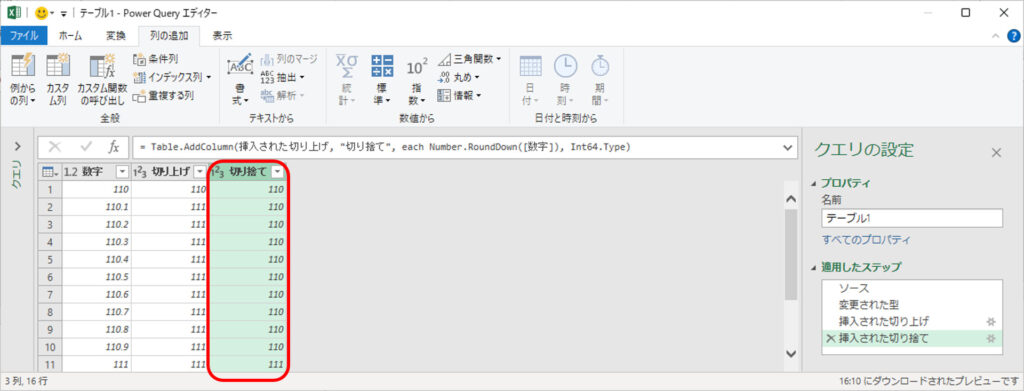Select the 変更された型 applied step

tap(912, 305)
